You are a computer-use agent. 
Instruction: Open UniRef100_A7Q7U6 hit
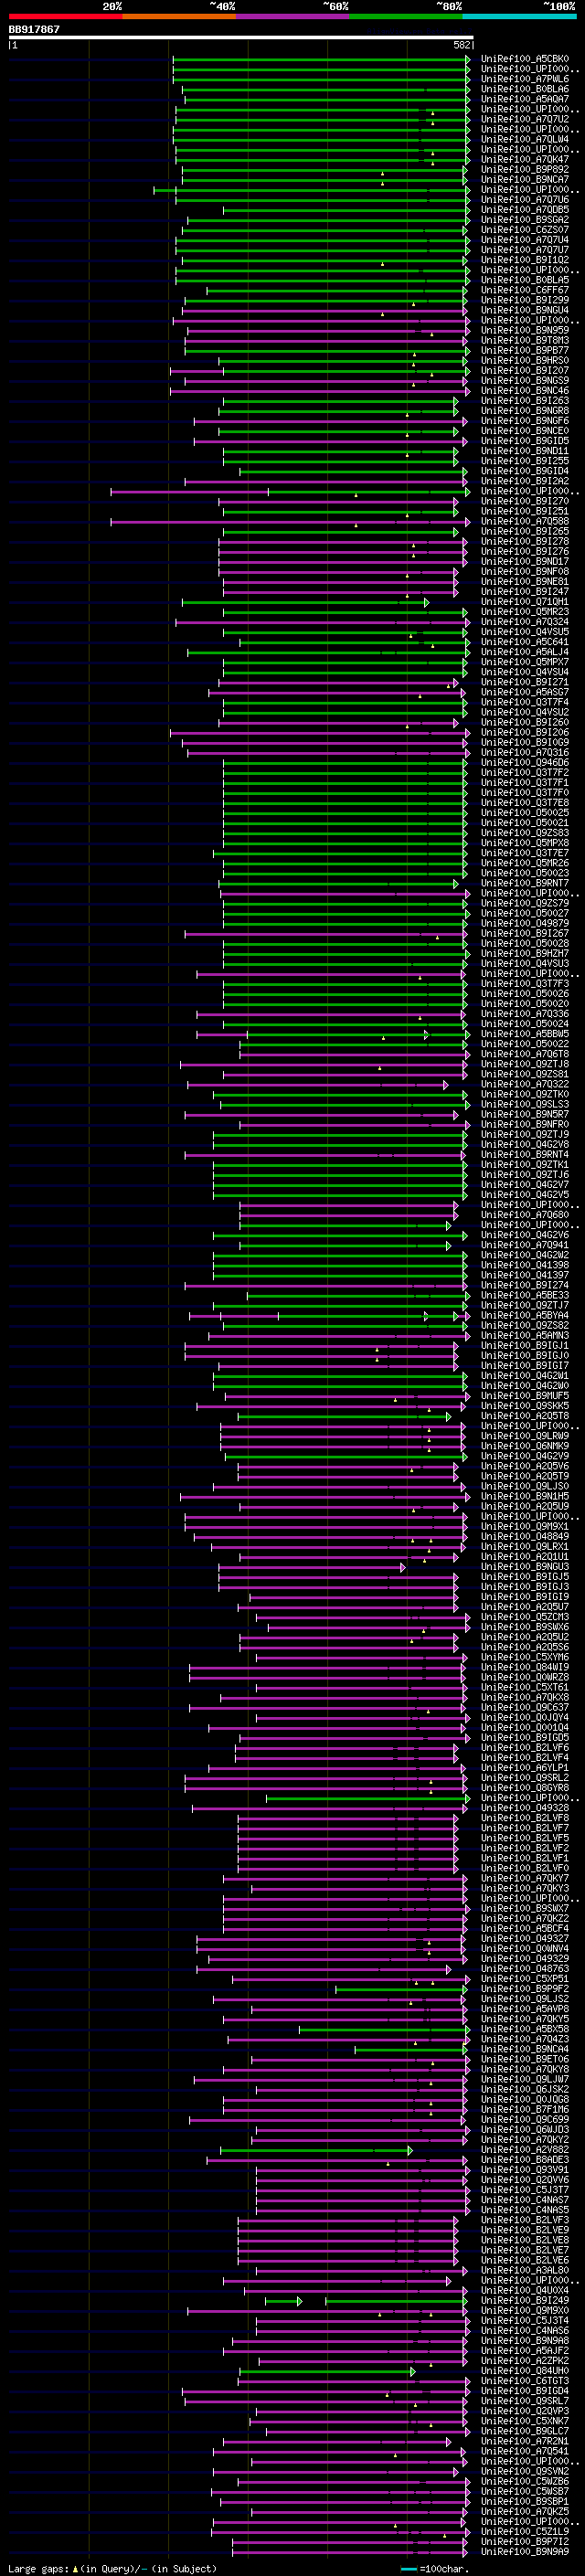click(524, 200)
